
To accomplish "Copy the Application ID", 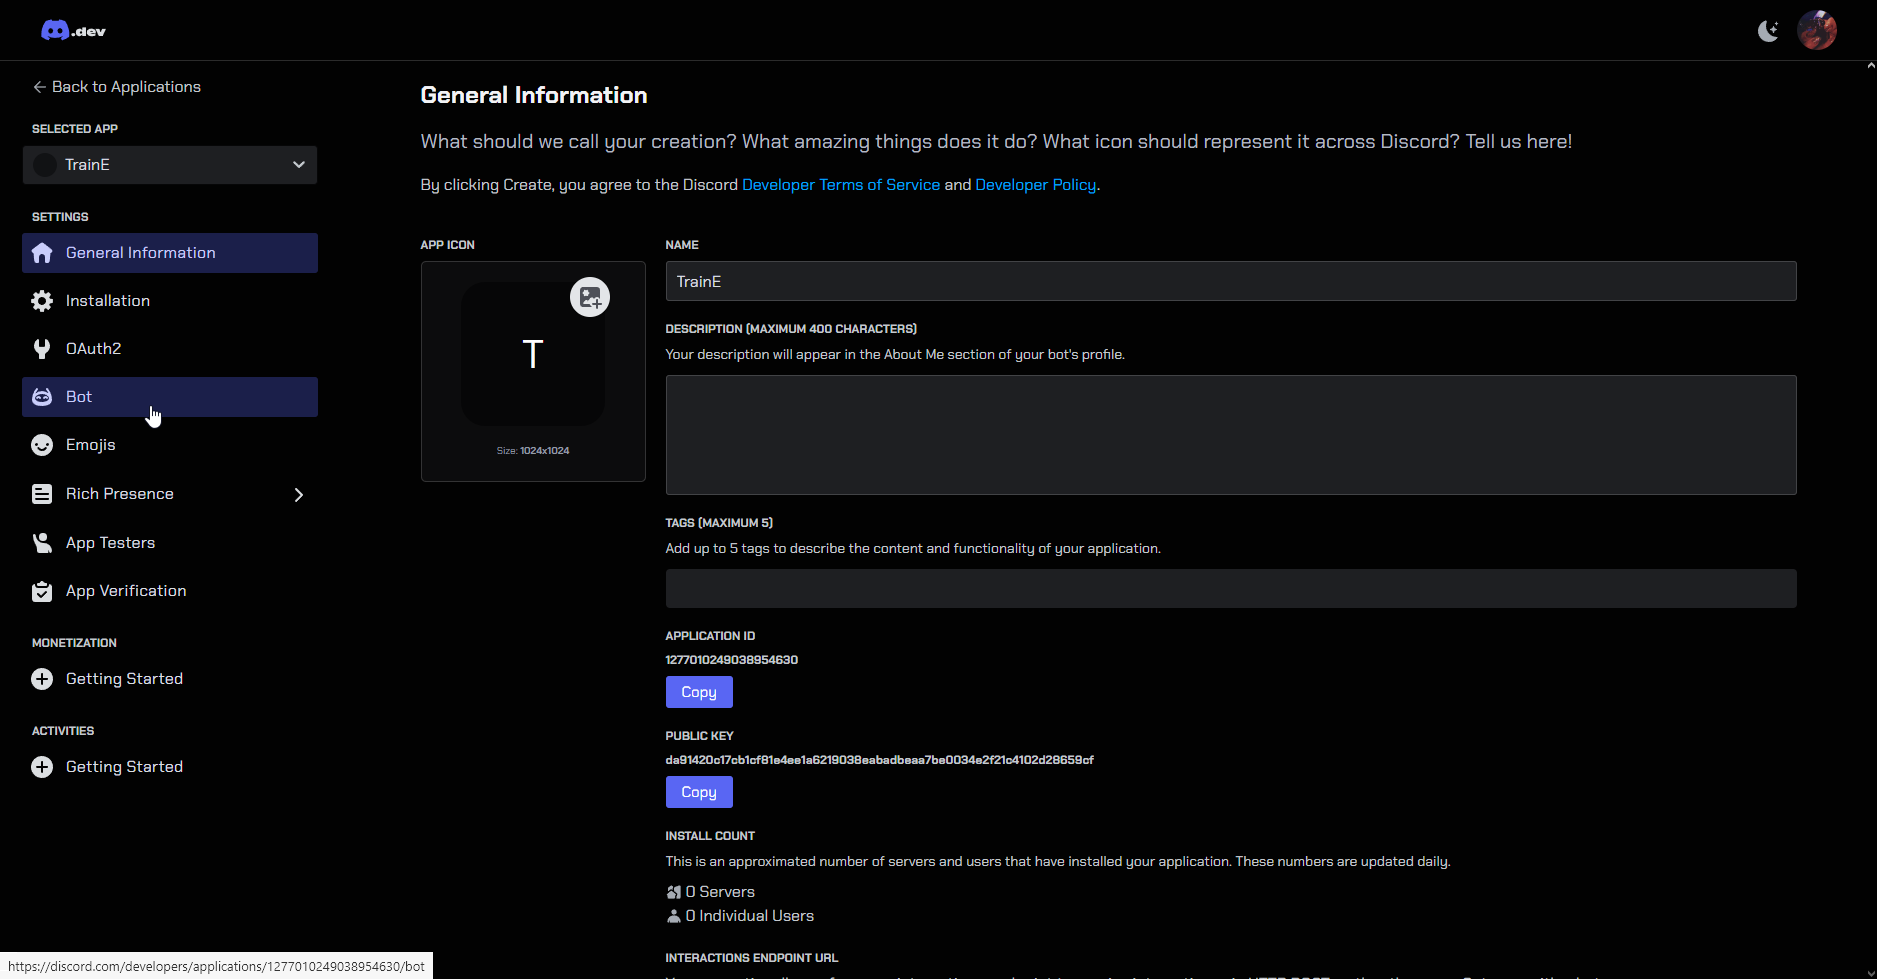I will pos(699,692).
